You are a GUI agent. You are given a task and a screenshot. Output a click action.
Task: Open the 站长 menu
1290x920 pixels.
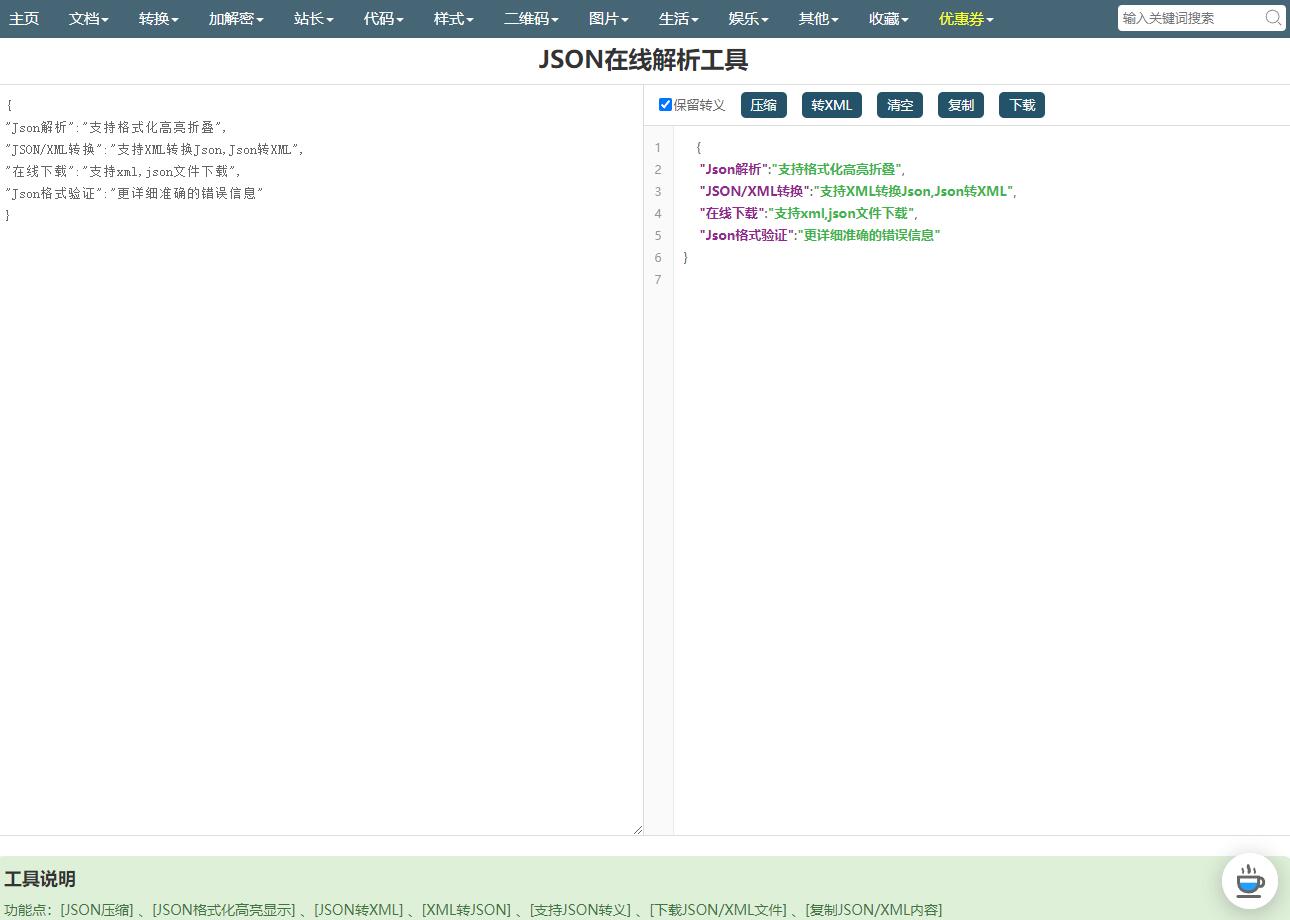click(313, 19)
